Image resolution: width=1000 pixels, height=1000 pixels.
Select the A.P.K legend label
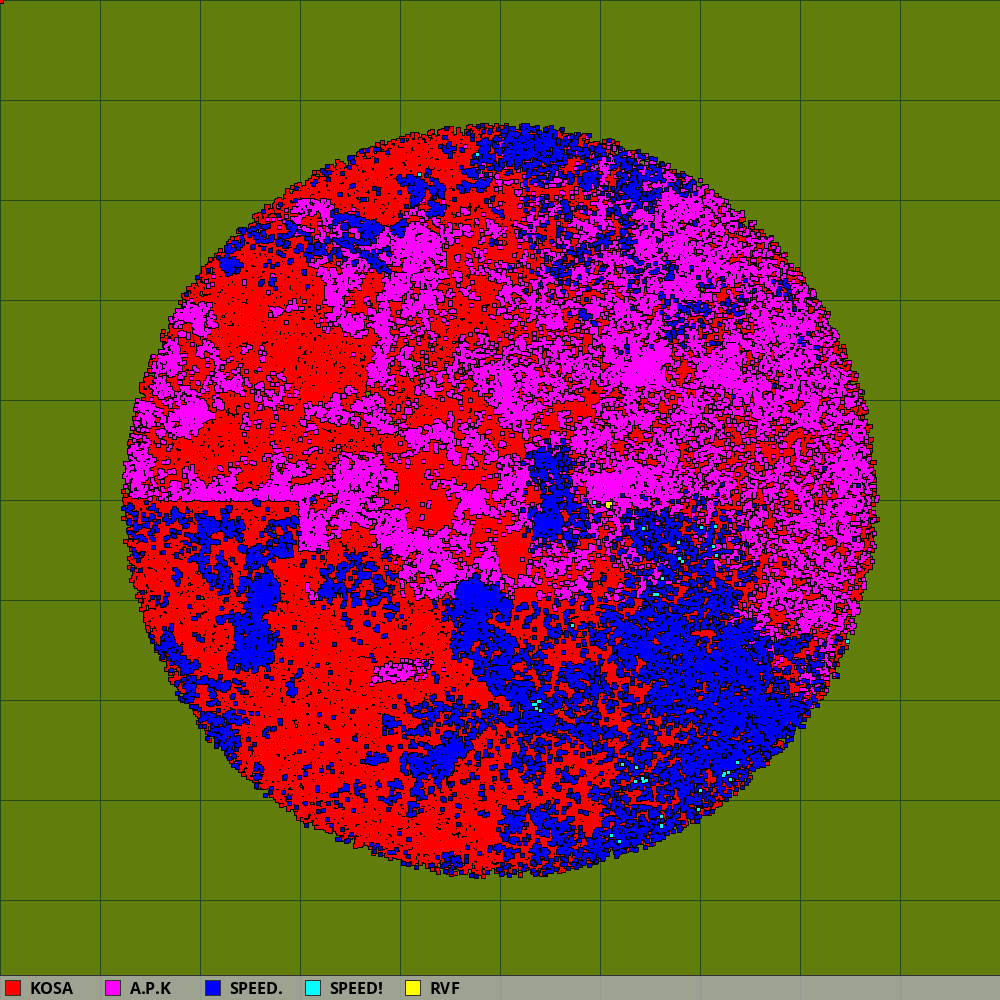click(x=151, y=989)
